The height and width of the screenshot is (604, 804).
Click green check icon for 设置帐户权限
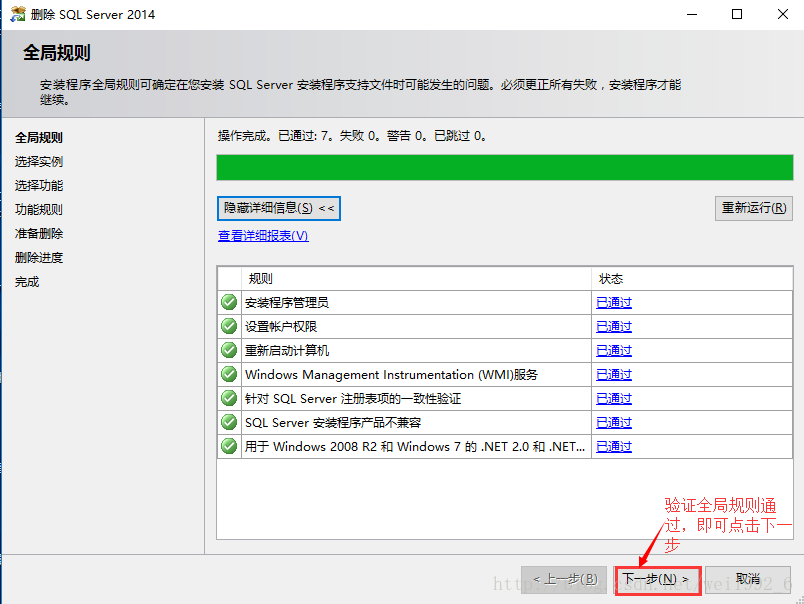pyautogui.click(x=229, y=326)
